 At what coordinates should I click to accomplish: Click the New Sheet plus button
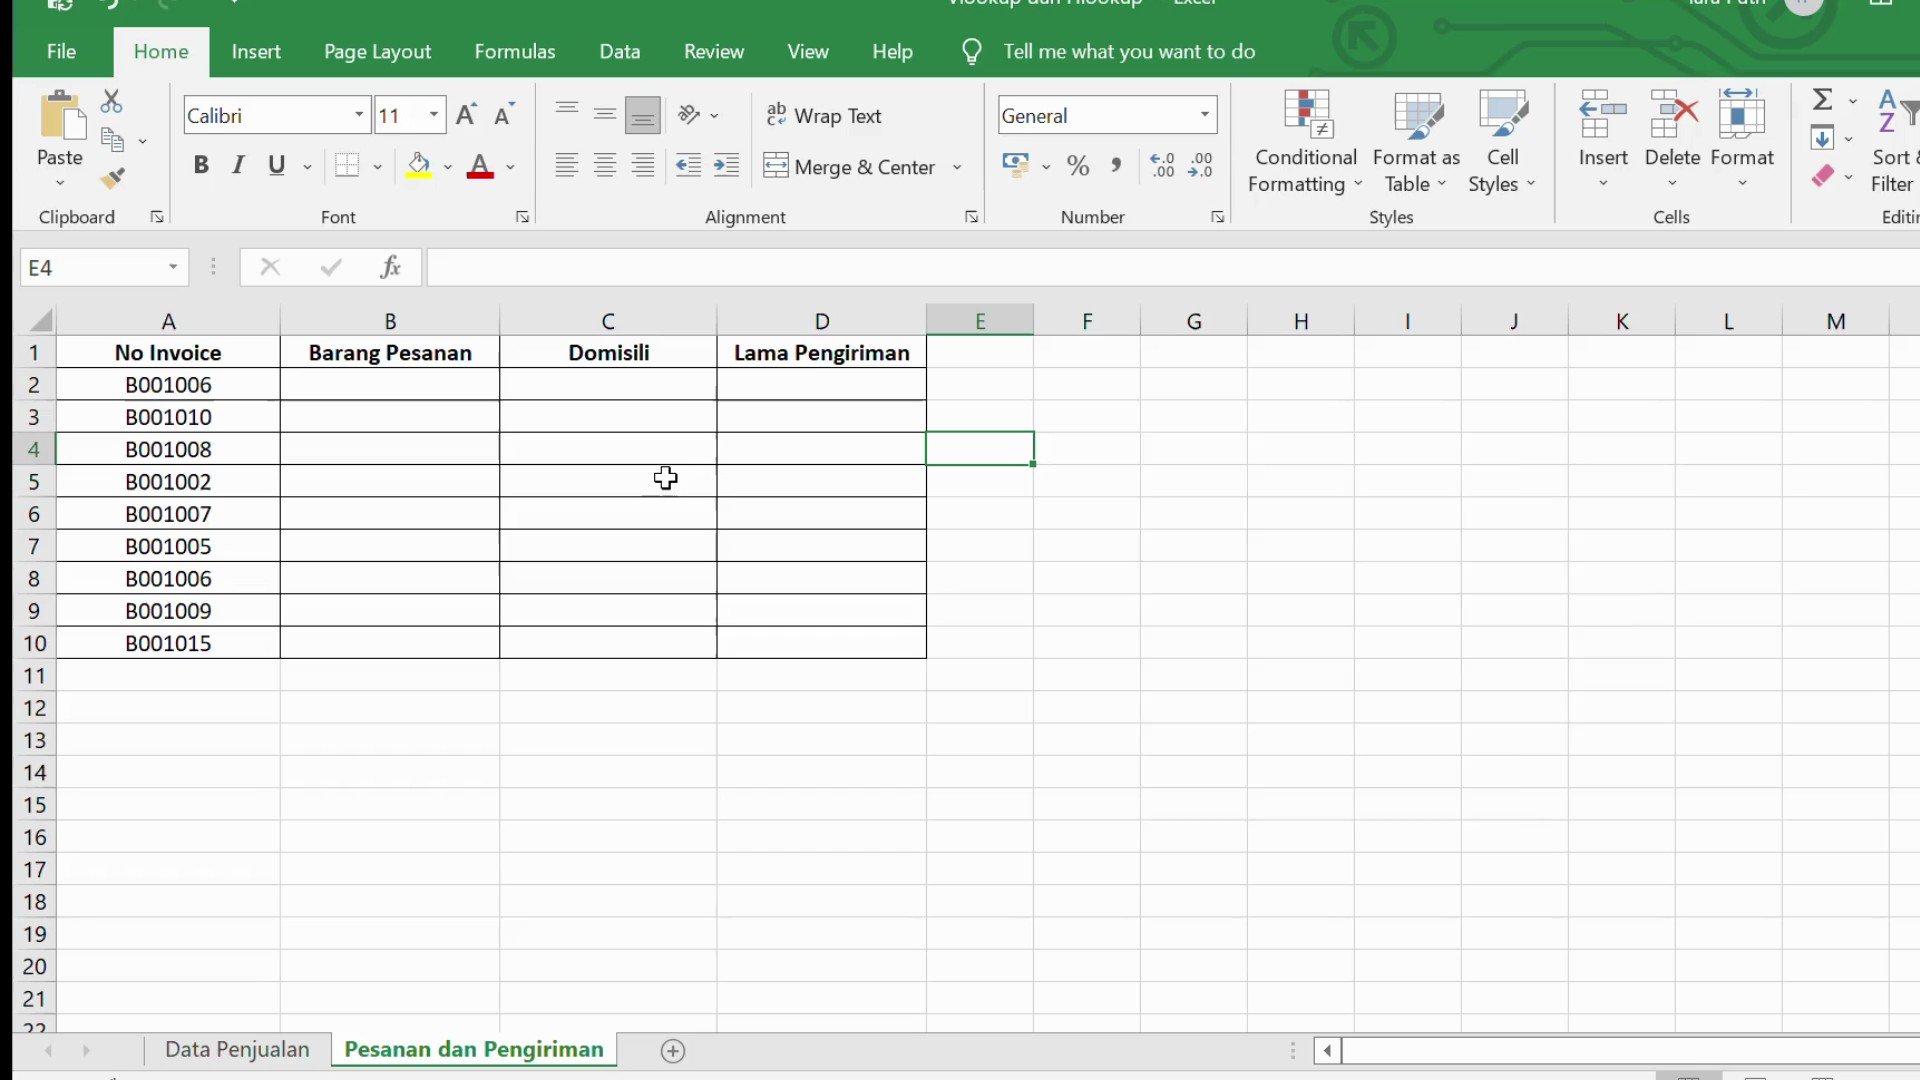click(x=672, y=1050)
